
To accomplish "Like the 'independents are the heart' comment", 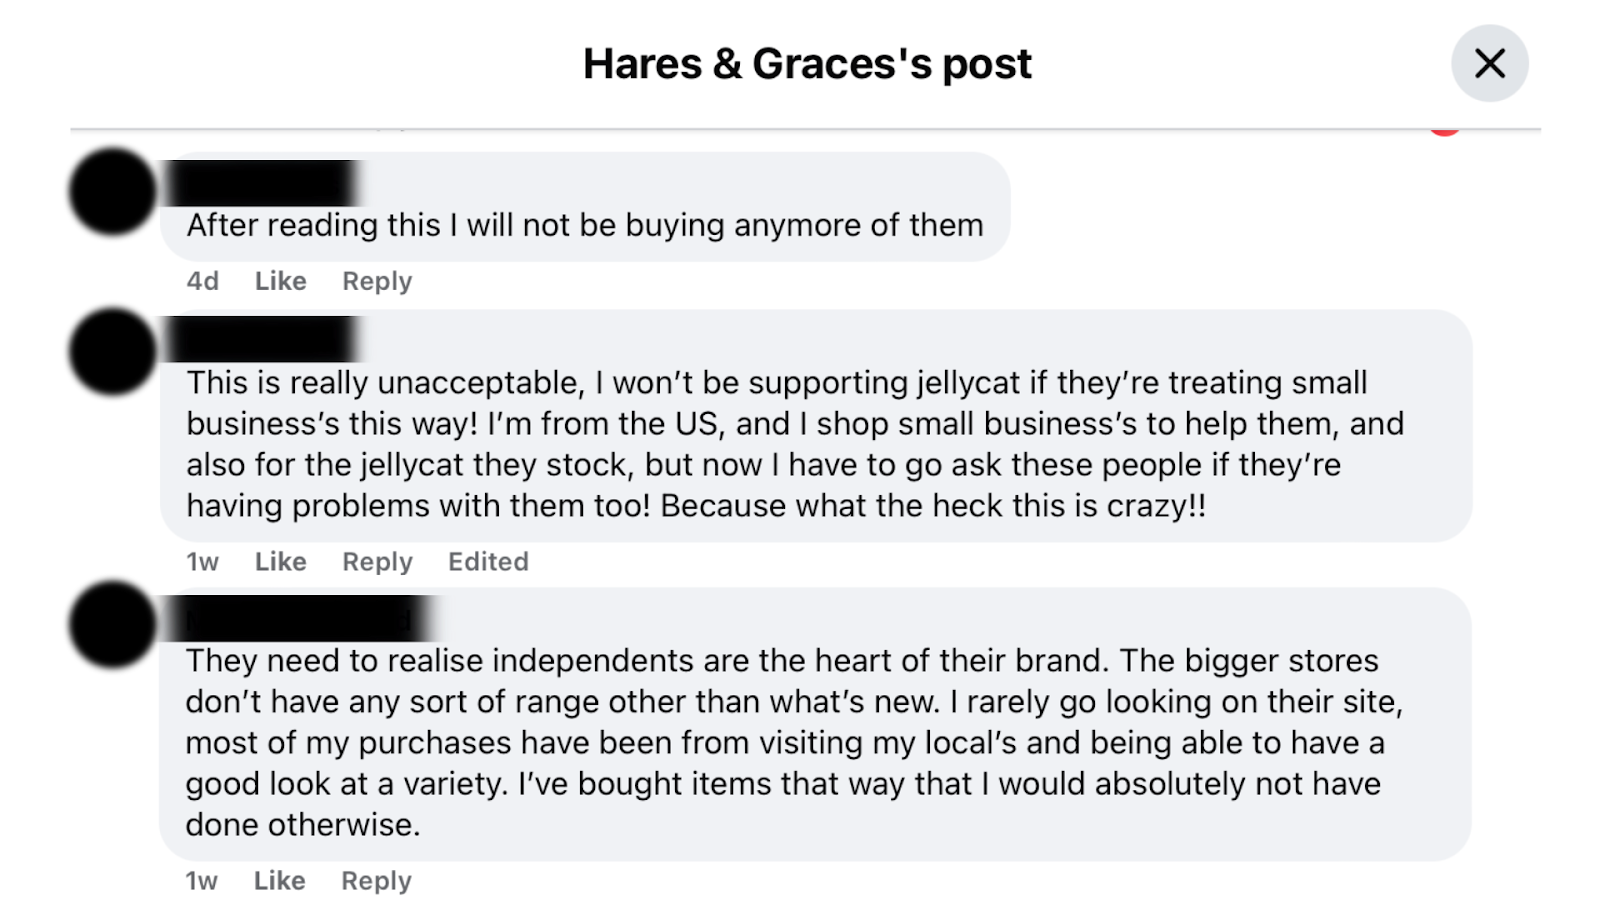I will click(x=279, y=881).
